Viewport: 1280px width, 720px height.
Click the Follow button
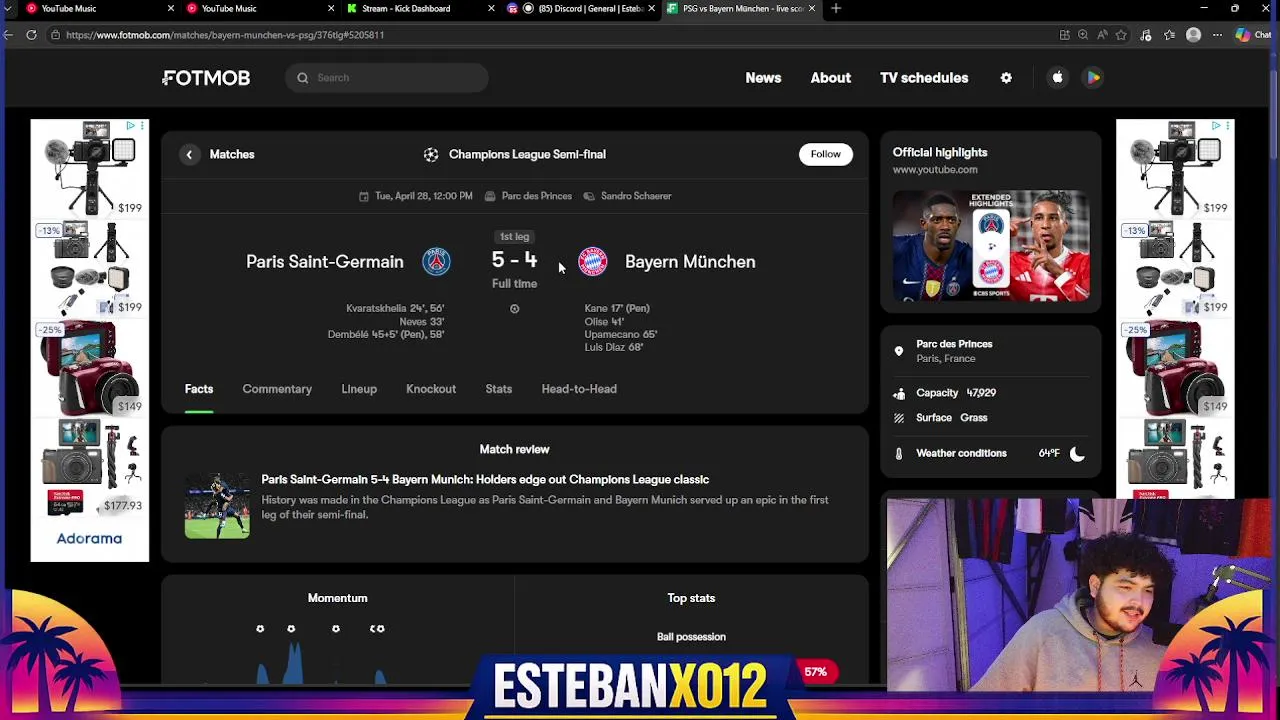click(826, 154)
